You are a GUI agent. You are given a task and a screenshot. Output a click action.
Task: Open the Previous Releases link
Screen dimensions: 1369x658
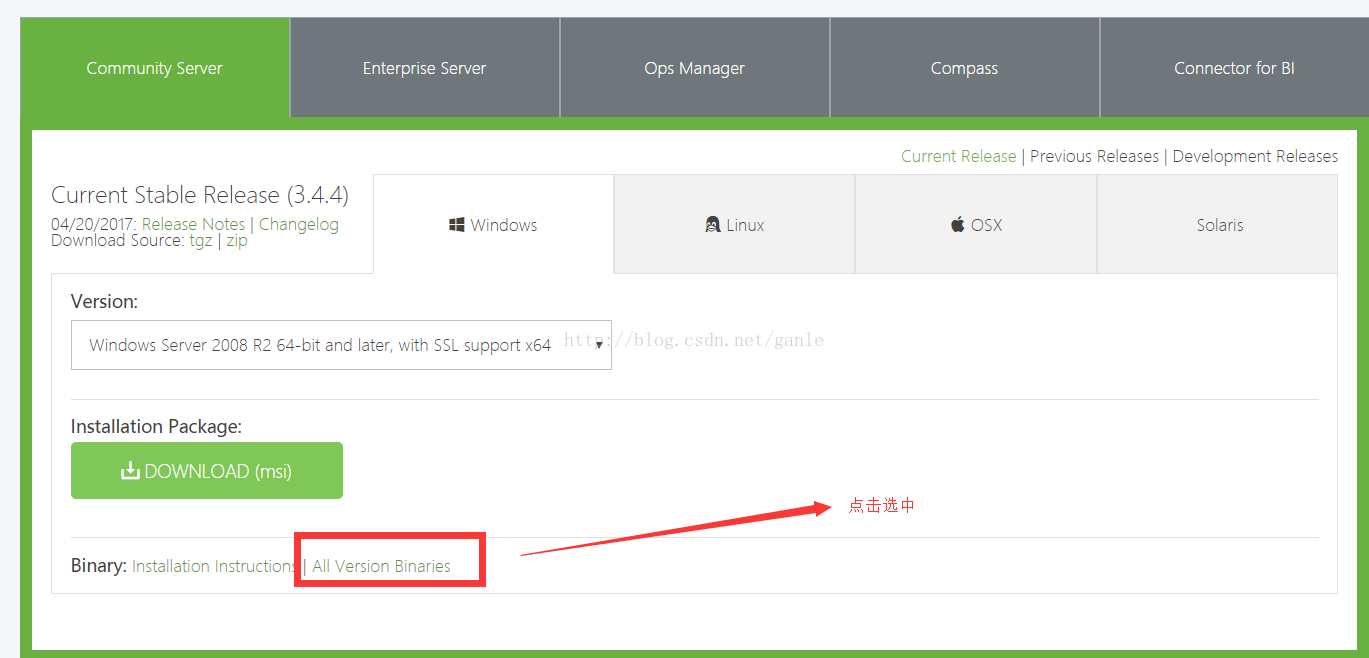pos(1094,156)
